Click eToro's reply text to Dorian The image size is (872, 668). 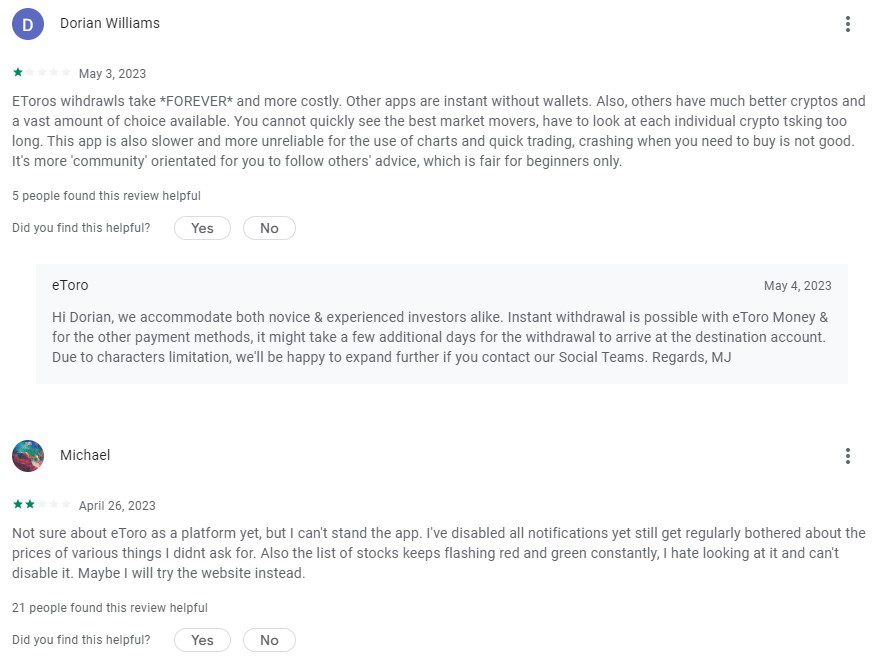[x=440, y=337]
